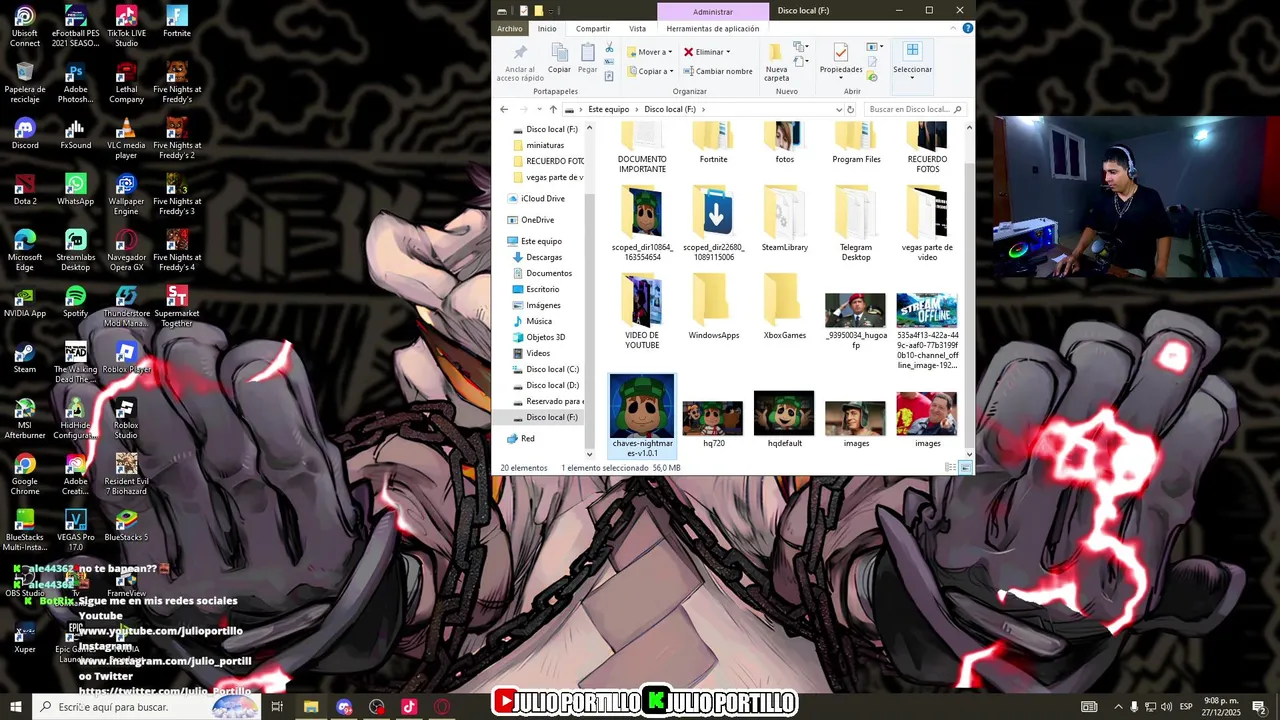Collapse the ribbon with the chevron
1280x720 pixels.
955,28
